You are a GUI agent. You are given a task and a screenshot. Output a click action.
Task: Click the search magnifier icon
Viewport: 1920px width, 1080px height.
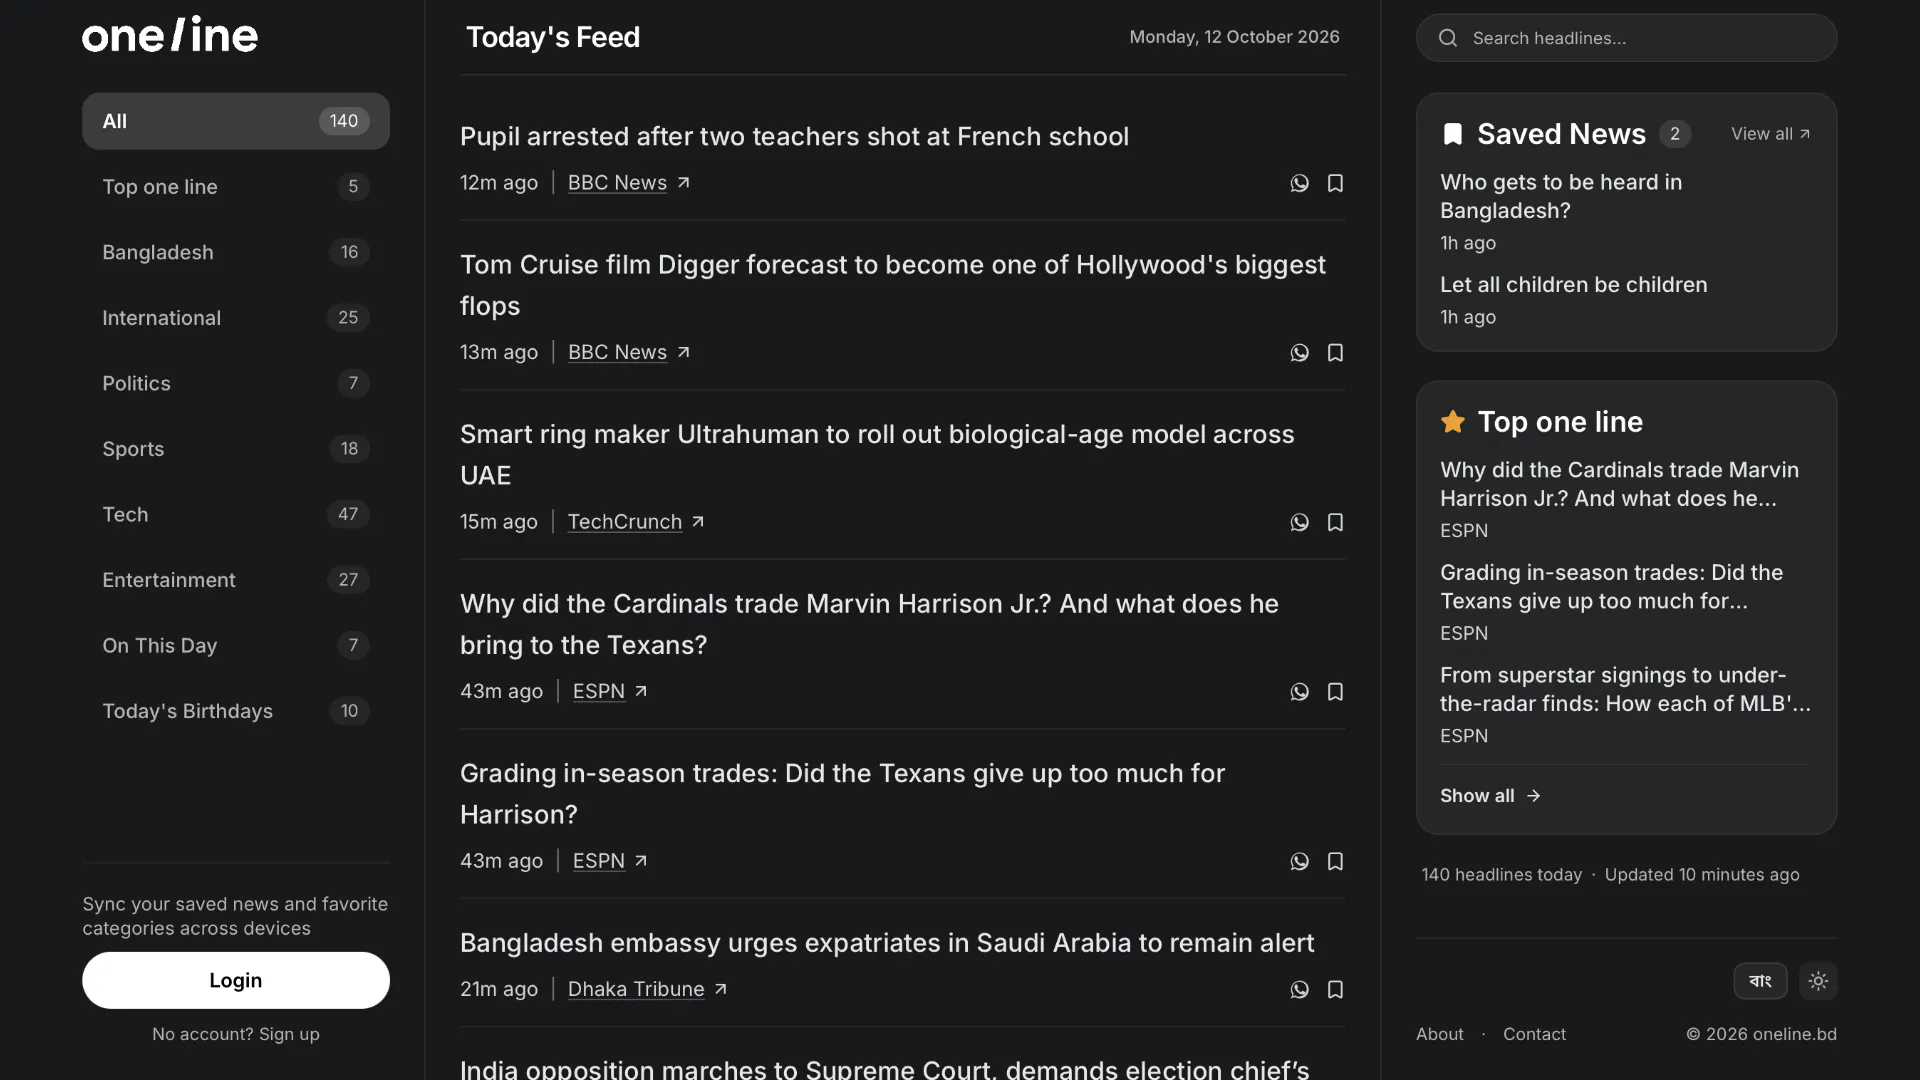(x=1448, y=38)
